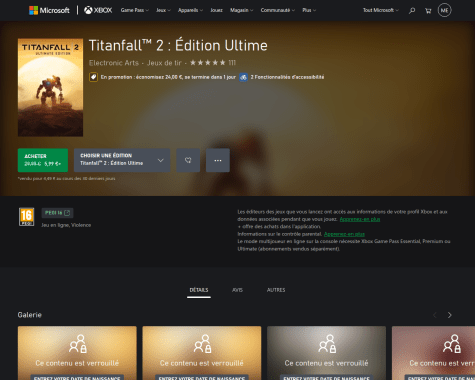The image size is (475, 380).
Task: Go to next gallery image arrow
Action: [449, 315]
